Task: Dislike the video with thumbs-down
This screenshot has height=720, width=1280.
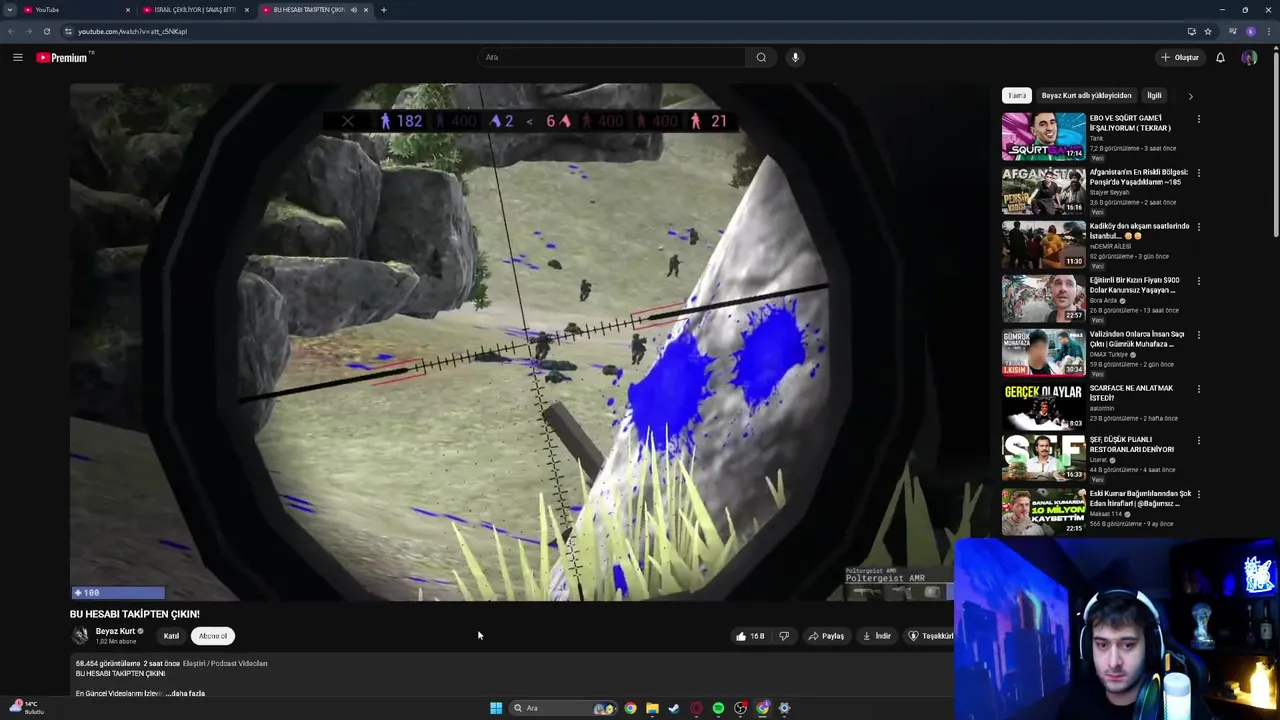Action: (784, 636)
